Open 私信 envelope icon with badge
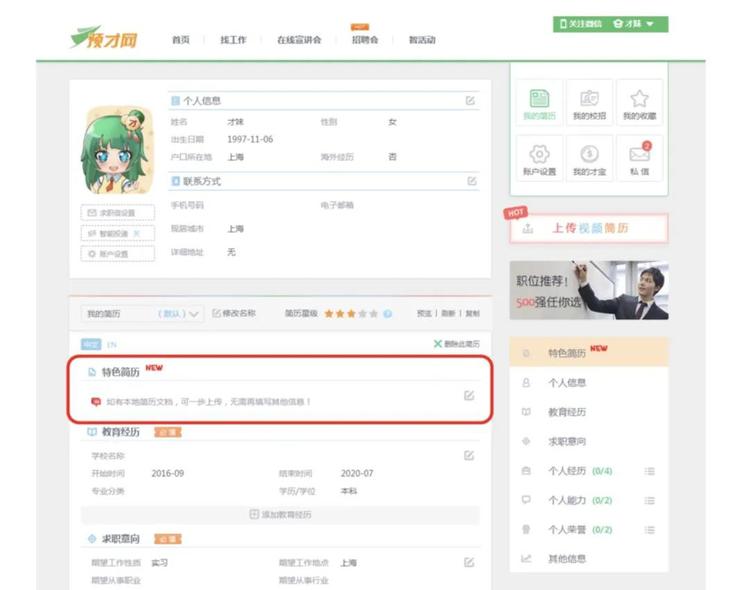The height and width of the screenshot is (590, 749). [x=639, y=159]
